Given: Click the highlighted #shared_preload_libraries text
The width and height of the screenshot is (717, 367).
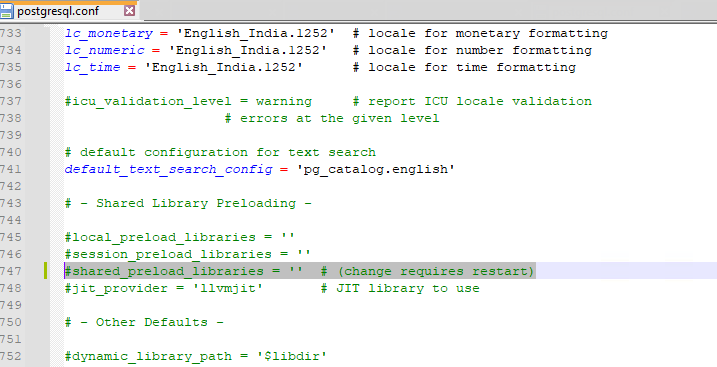Looking at the screenshot, I should (164, 271).
